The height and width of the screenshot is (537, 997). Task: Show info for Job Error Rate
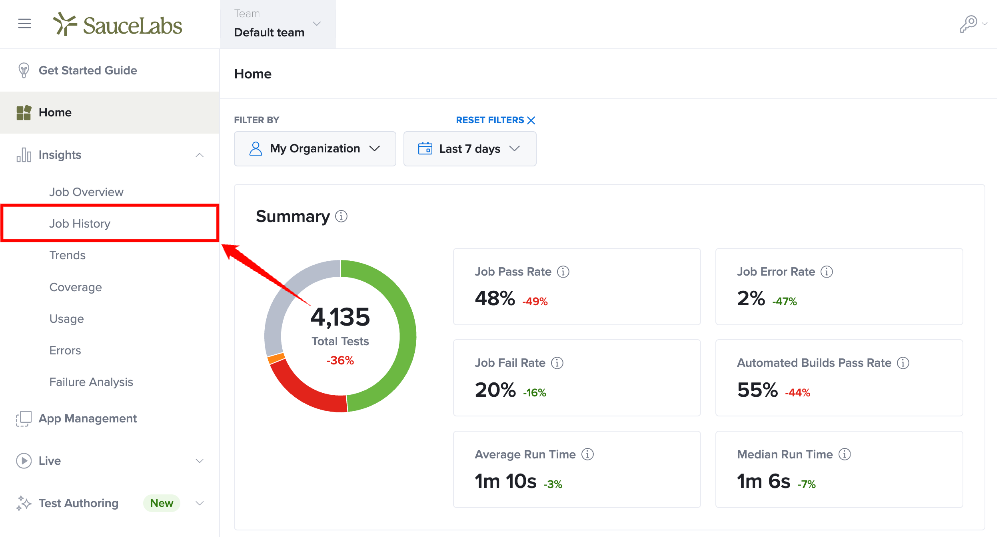827,271
